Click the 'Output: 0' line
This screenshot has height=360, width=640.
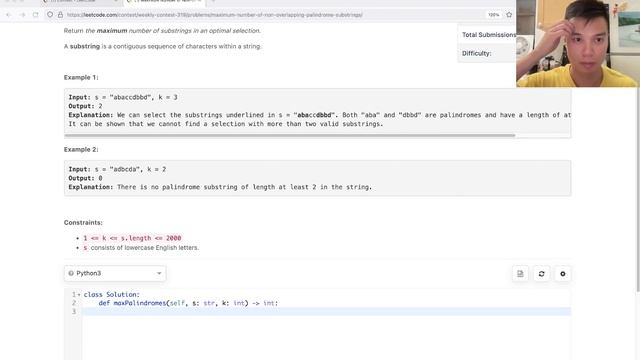pyautogui.click(x=85, y=178)
